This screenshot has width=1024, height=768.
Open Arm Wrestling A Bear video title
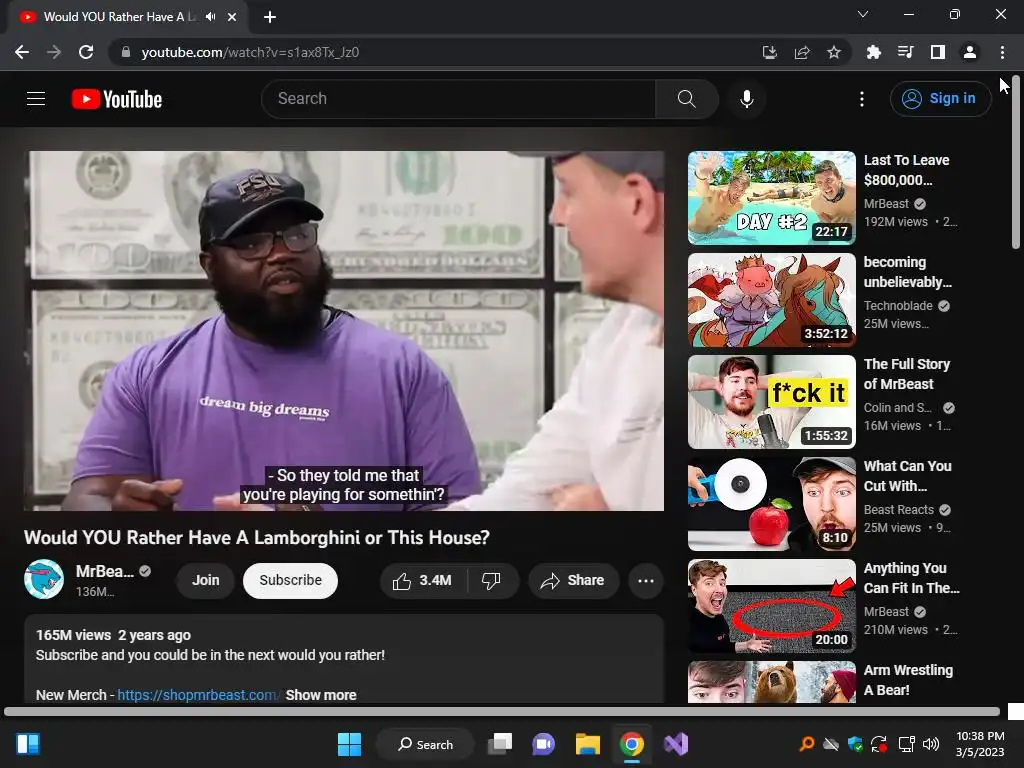coord(908,680)
